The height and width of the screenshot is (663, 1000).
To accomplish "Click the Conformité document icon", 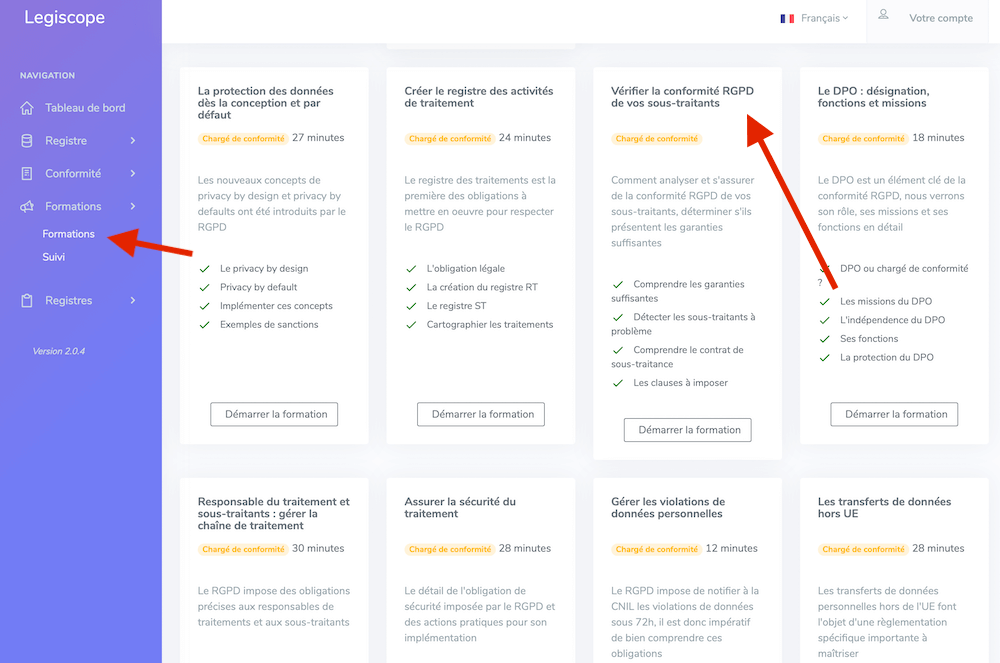I will 27,174.
